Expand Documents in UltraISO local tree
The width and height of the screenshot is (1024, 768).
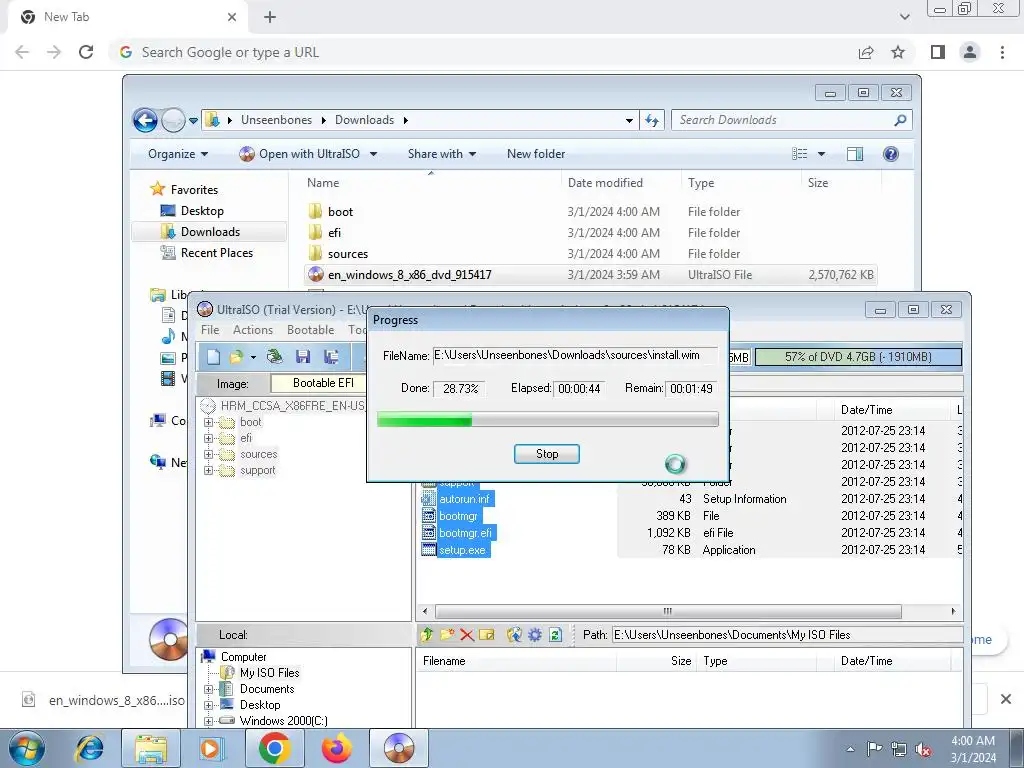208,689
